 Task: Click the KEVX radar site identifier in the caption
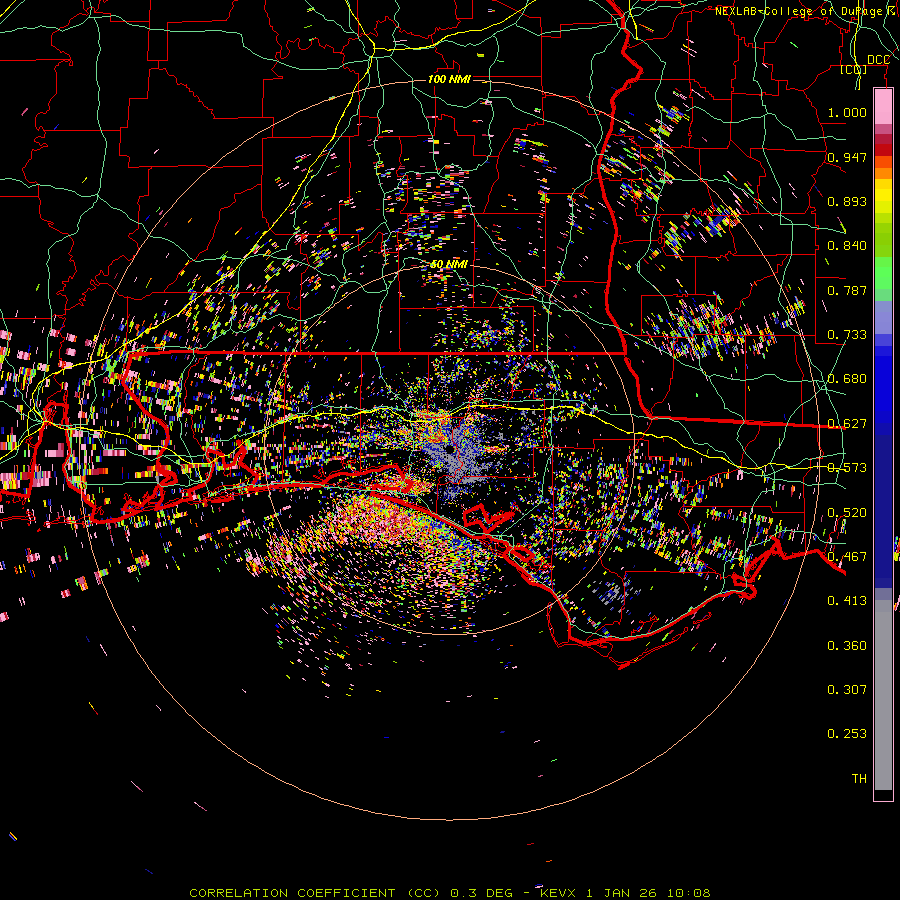click(560, 893)
